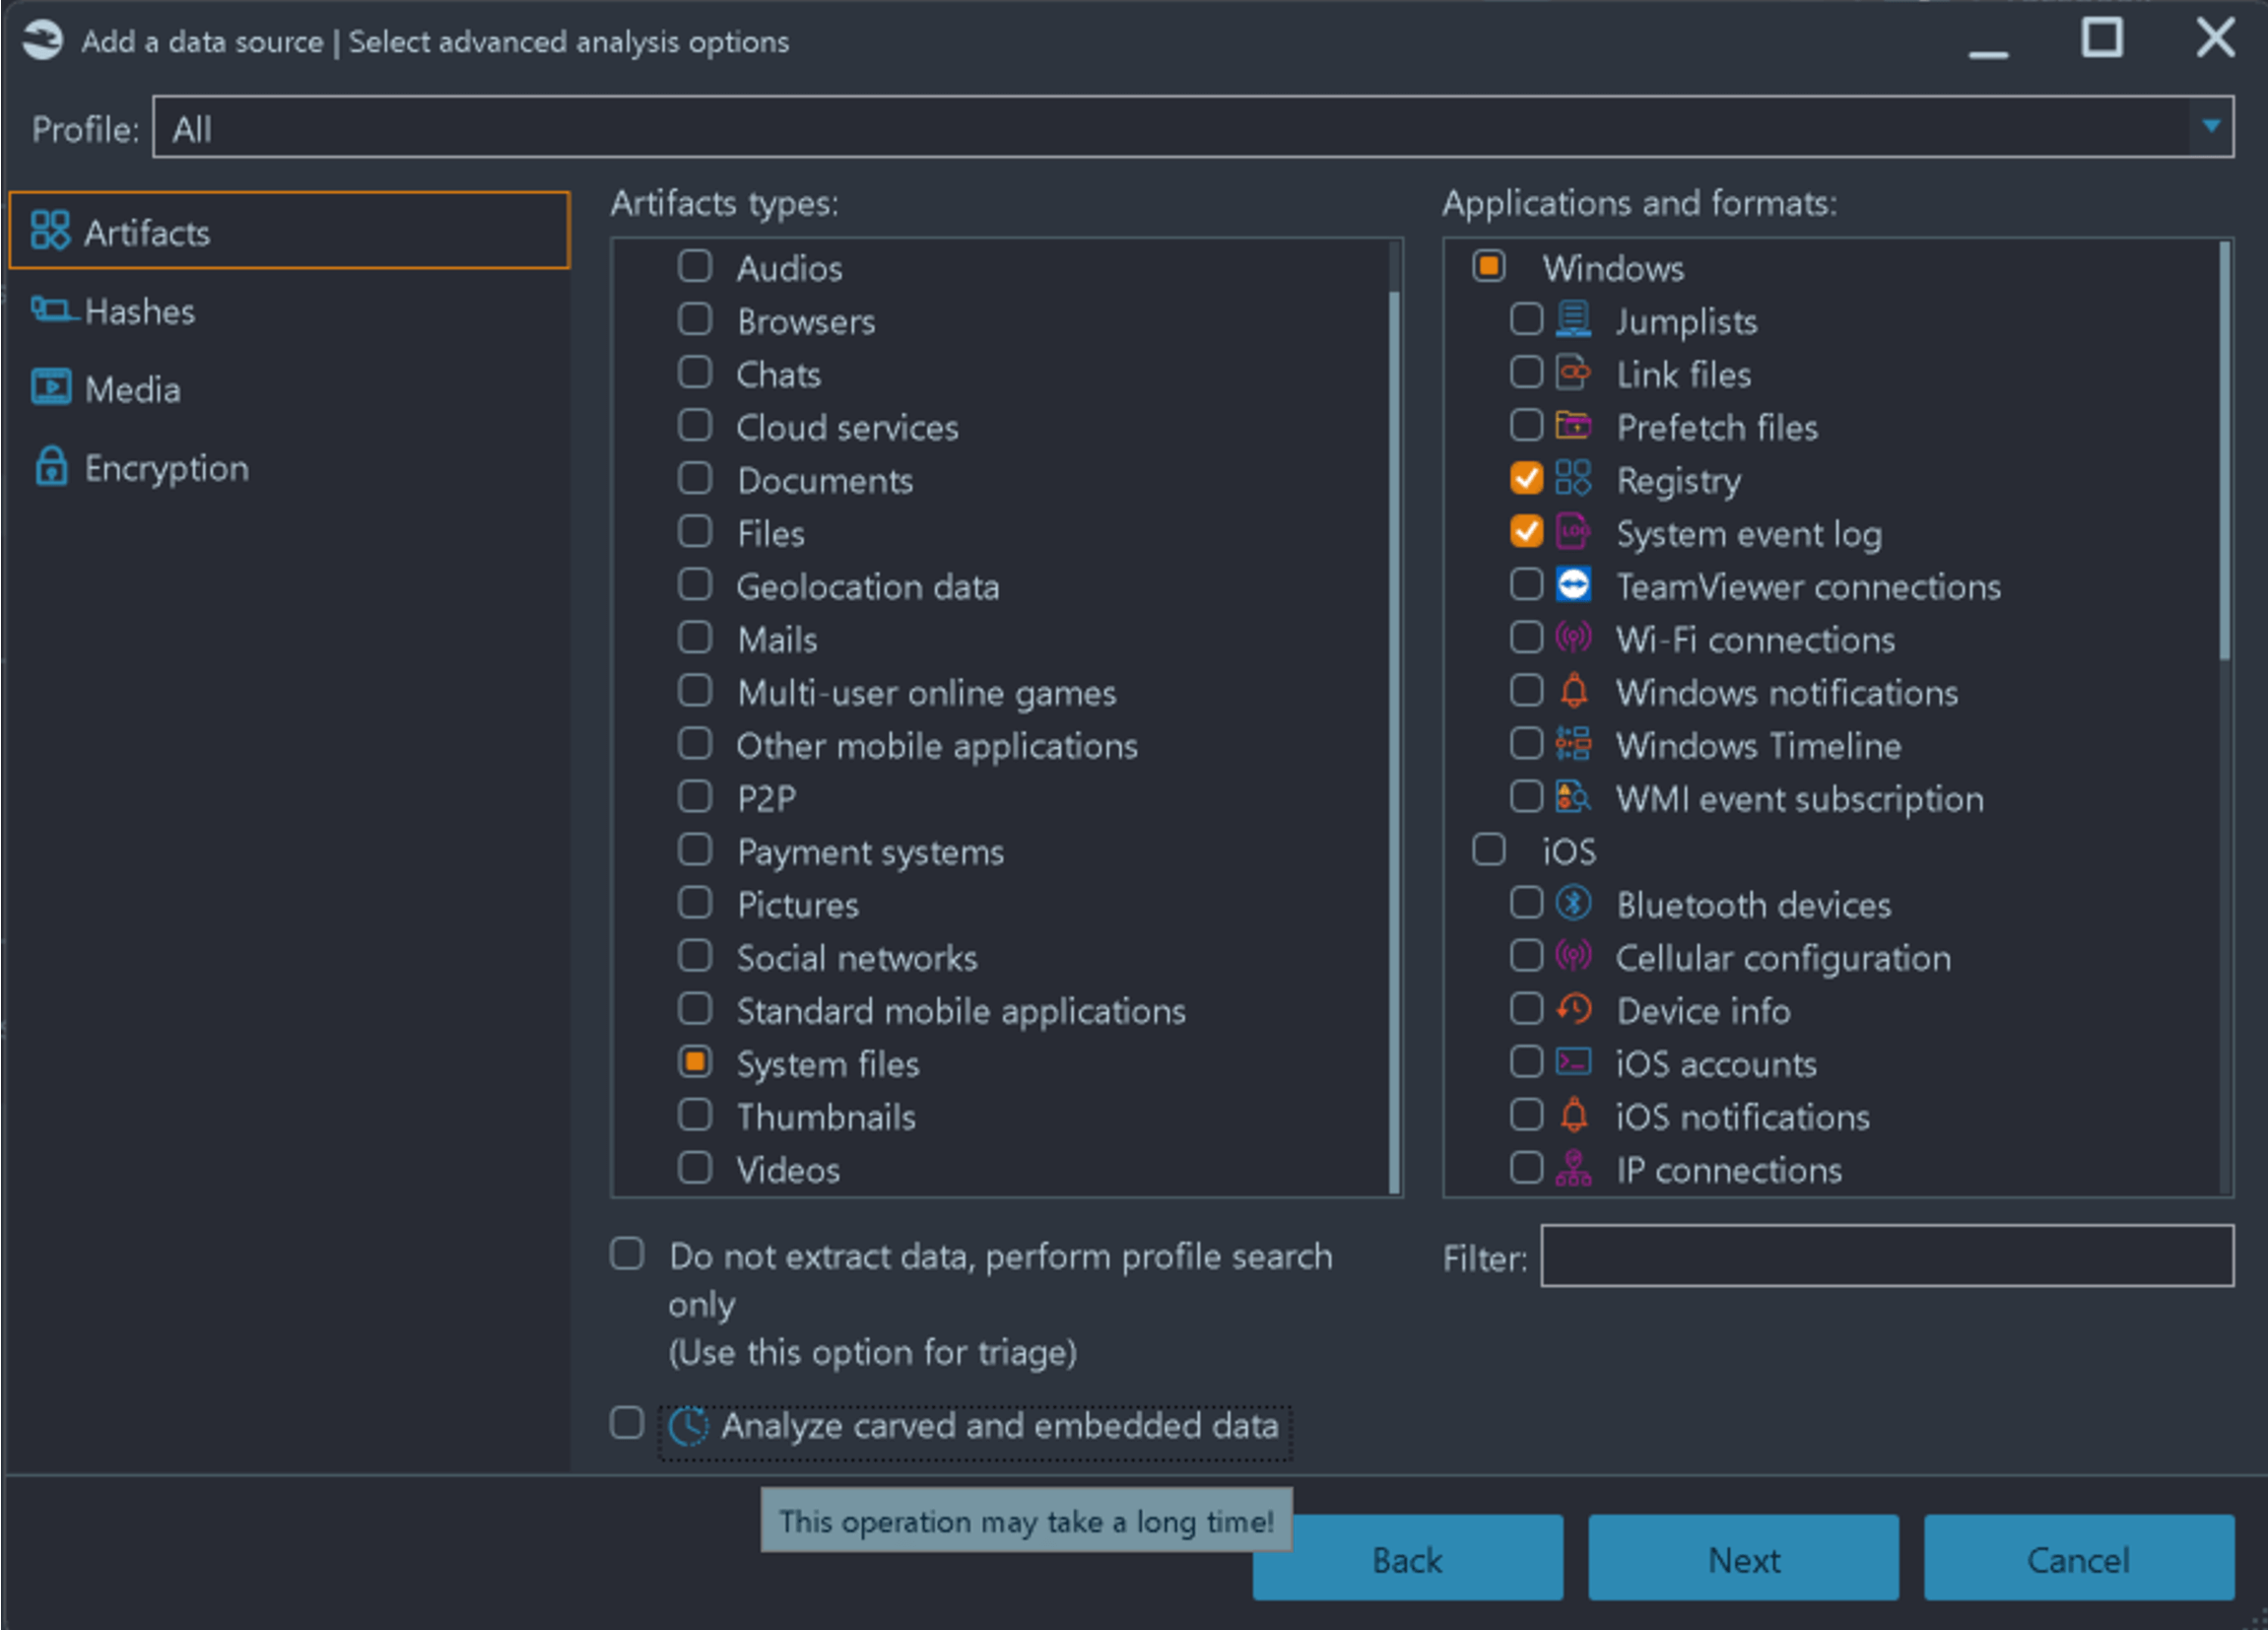
Task: Click the Hashes sidebar icon
Action: (52, 309)
